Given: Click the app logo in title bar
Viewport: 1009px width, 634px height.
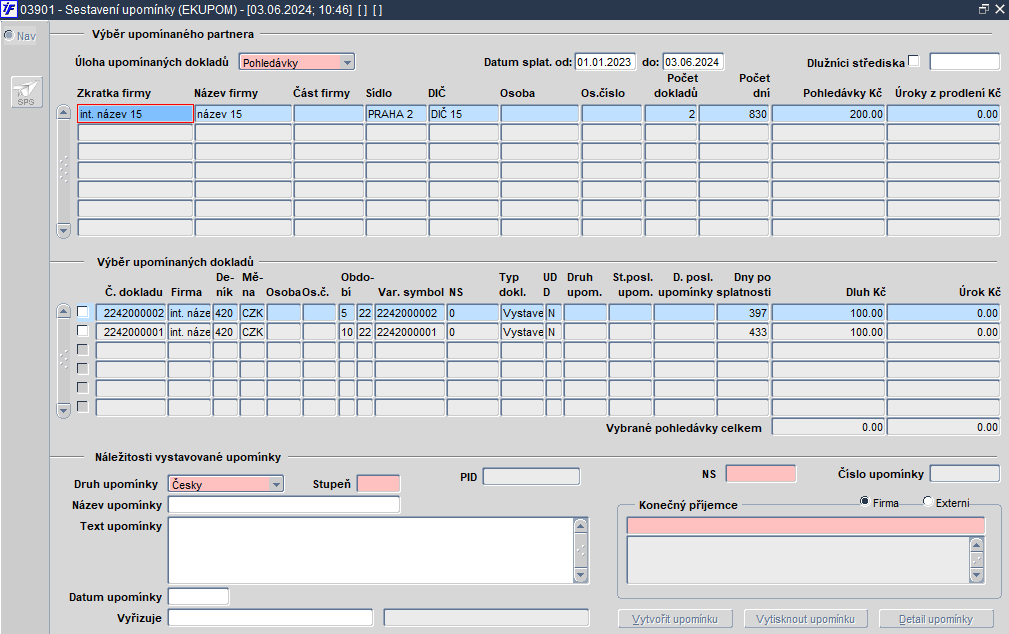Looking at the screenshot, I should point(9,10).
